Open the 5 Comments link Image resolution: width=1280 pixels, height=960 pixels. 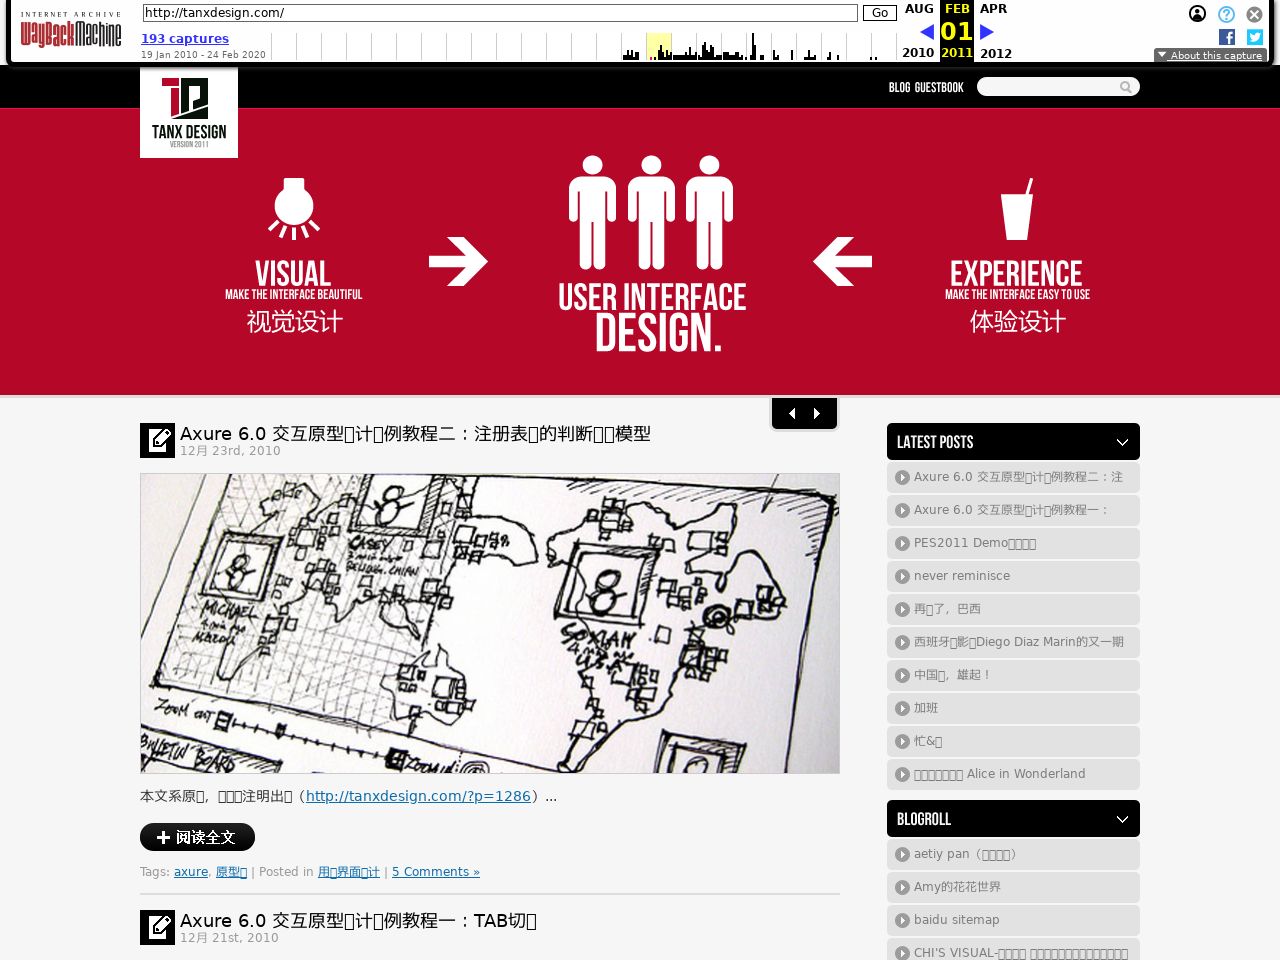pyautogui.click(x=435, y=872)
